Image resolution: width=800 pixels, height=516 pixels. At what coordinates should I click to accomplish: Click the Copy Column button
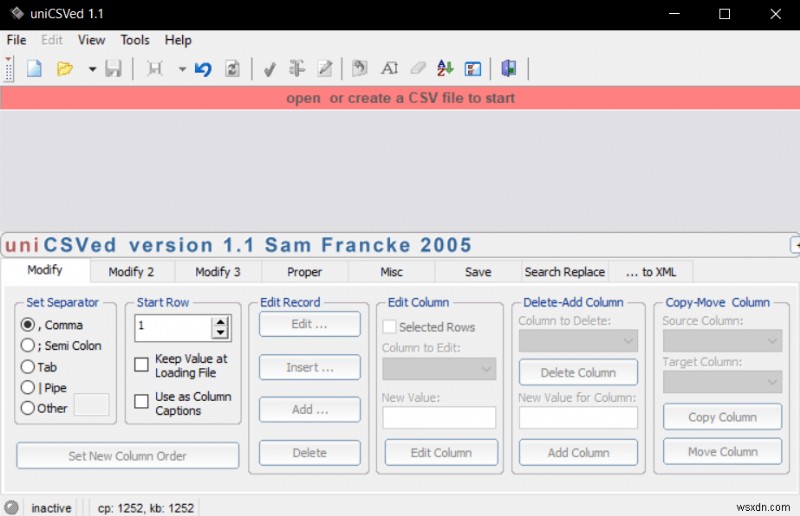(x=722, y=417)
